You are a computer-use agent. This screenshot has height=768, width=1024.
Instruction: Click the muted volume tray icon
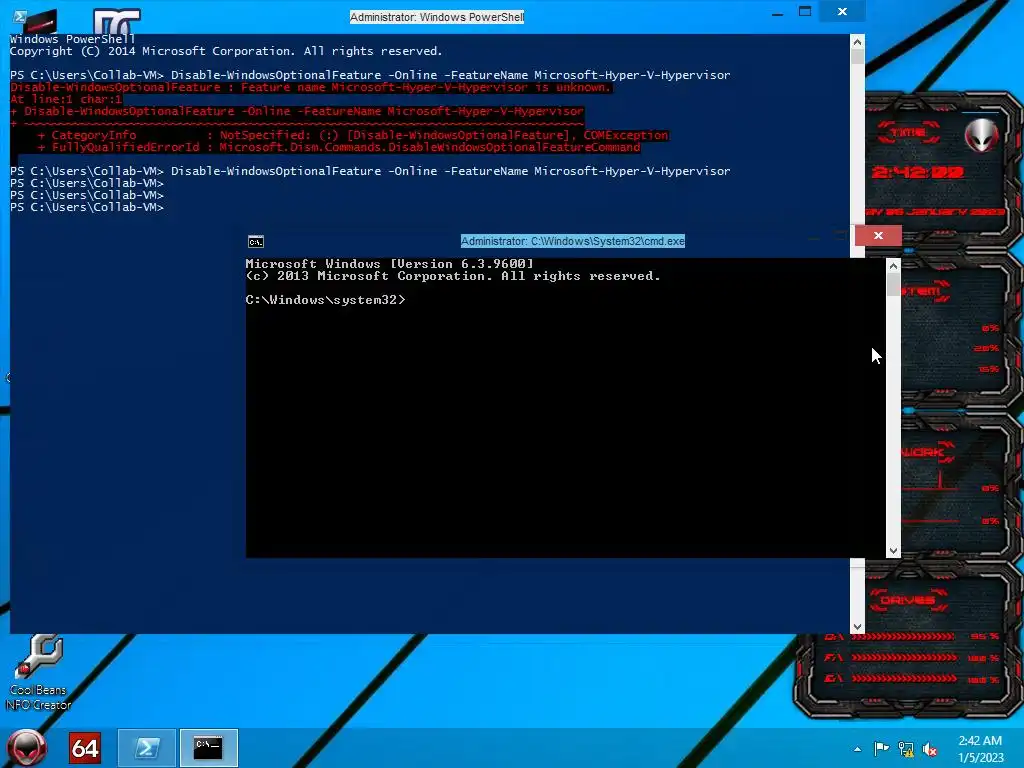click(x=930, y=749)
